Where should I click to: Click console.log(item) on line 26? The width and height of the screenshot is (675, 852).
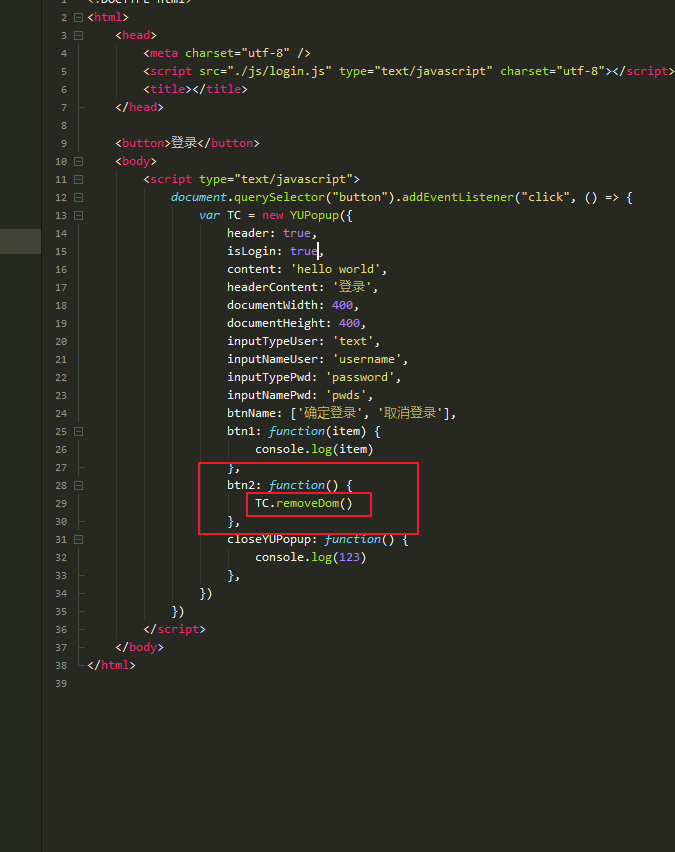(314, 449)
